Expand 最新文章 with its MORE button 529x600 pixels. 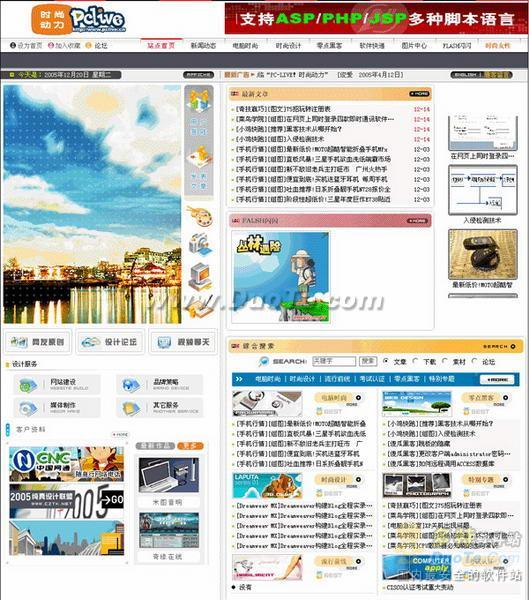pyautogui.click(x=419, y=94)
